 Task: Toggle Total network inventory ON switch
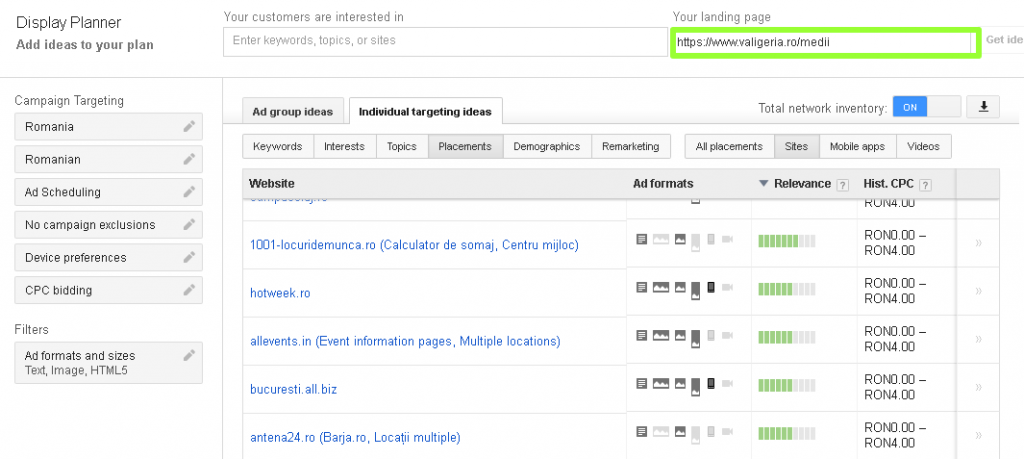(x=927, y=107)
